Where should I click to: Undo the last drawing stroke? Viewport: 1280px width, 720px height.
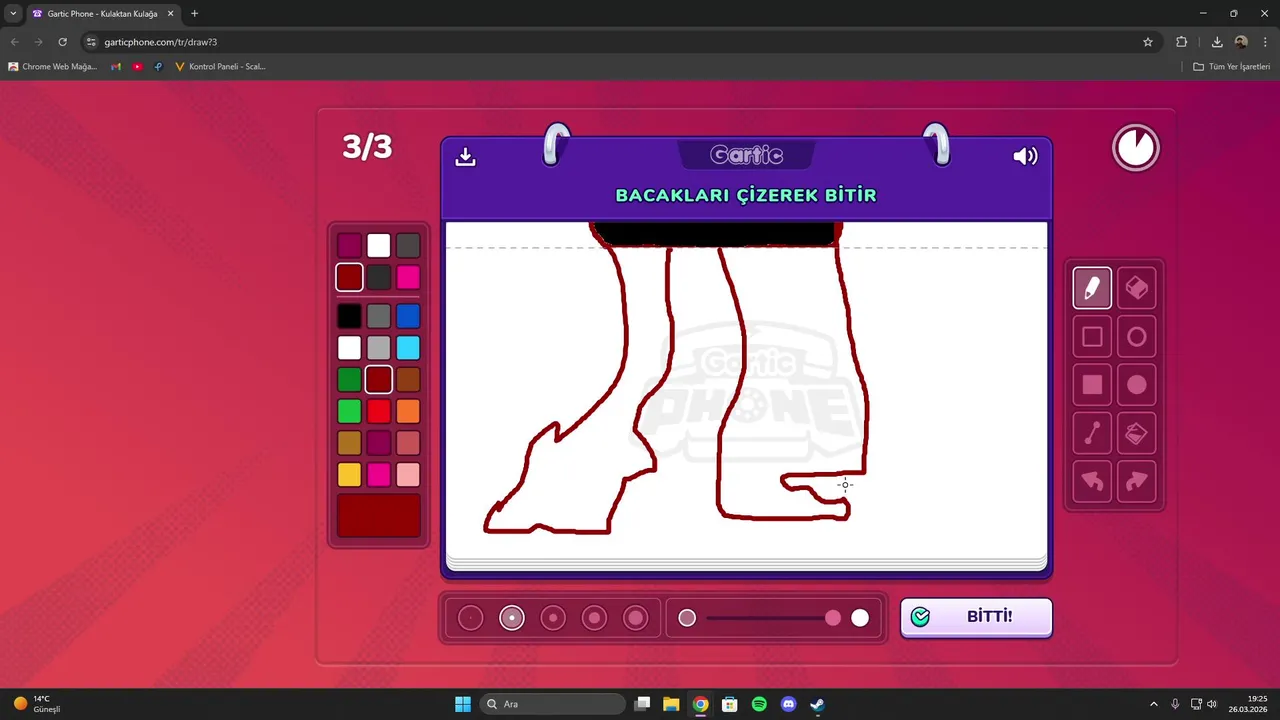pos(1092,482)
